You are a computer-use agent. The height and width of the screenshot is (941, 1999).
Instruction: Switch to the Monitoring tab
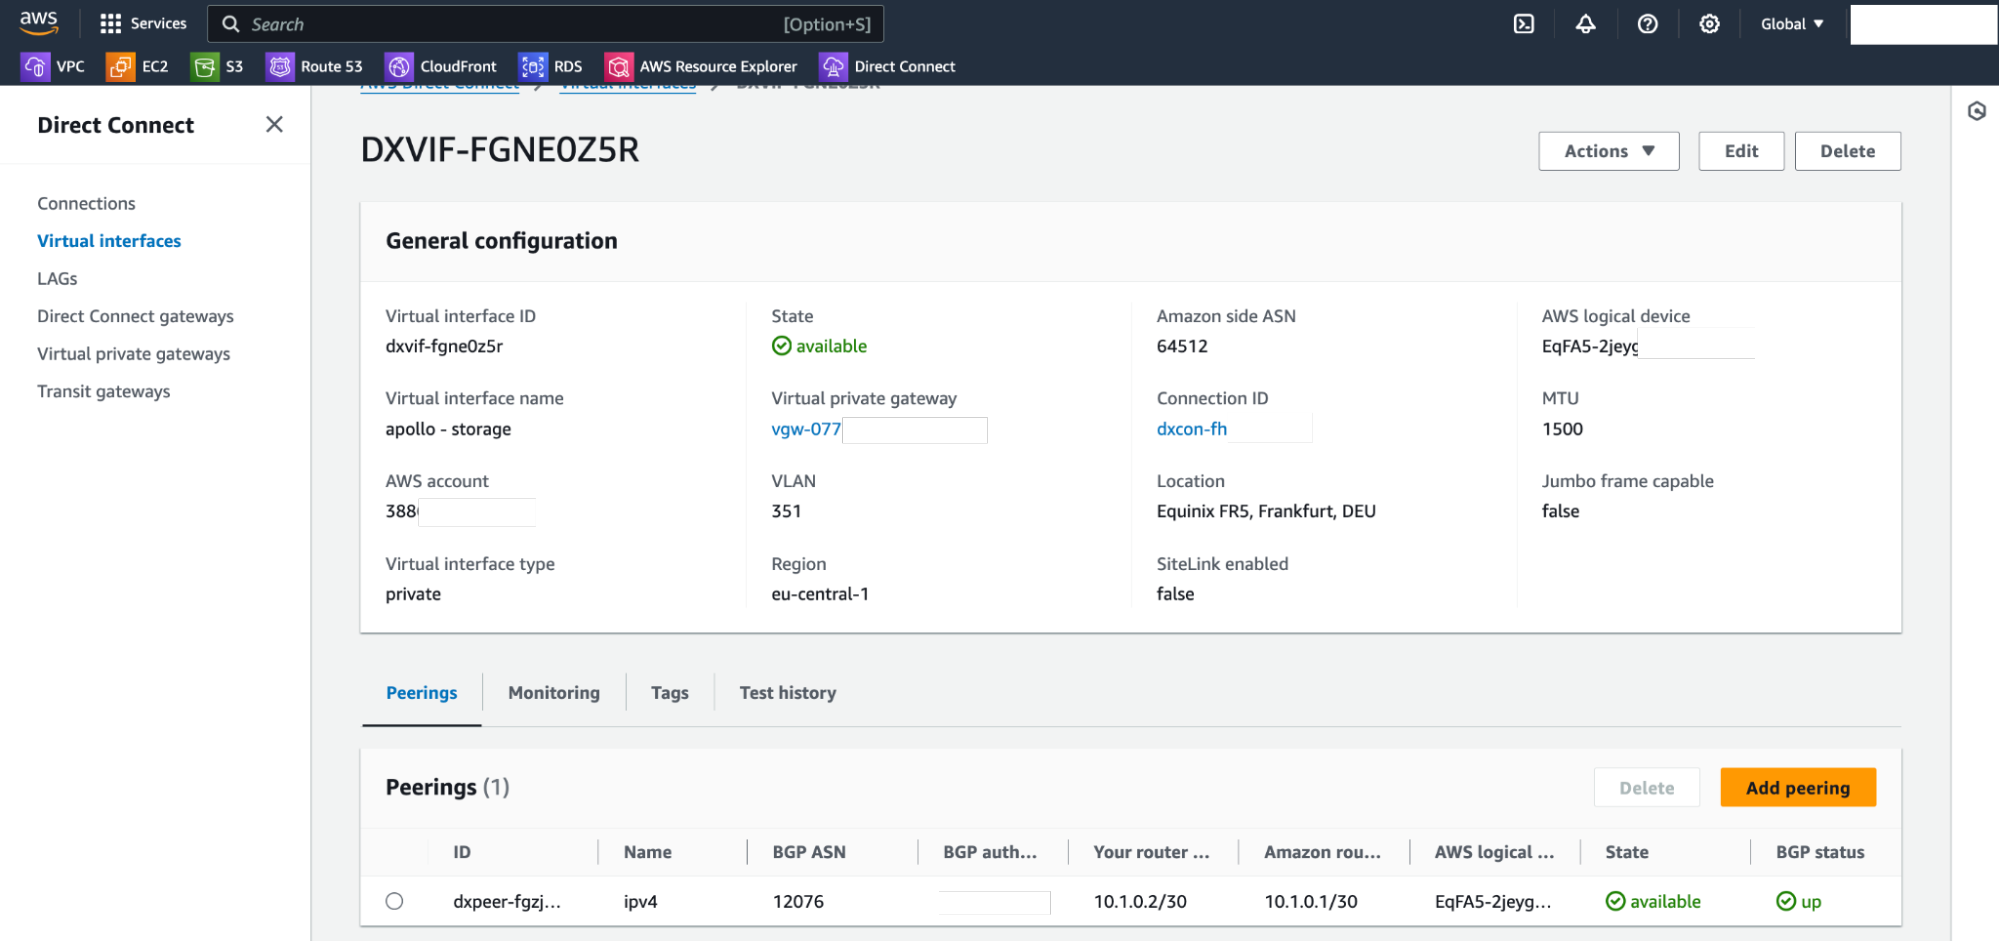(x=554, y=693)
